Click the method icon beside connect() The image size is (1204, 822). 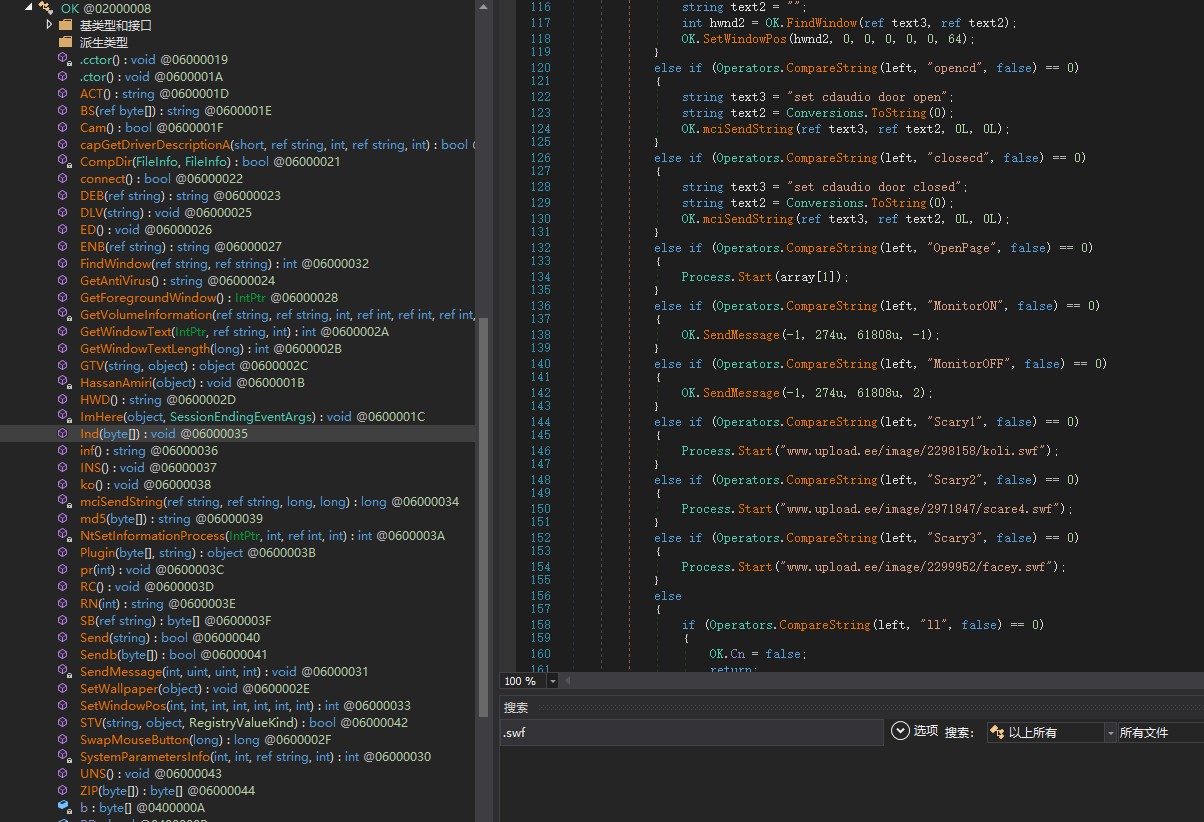click(64, 178)
